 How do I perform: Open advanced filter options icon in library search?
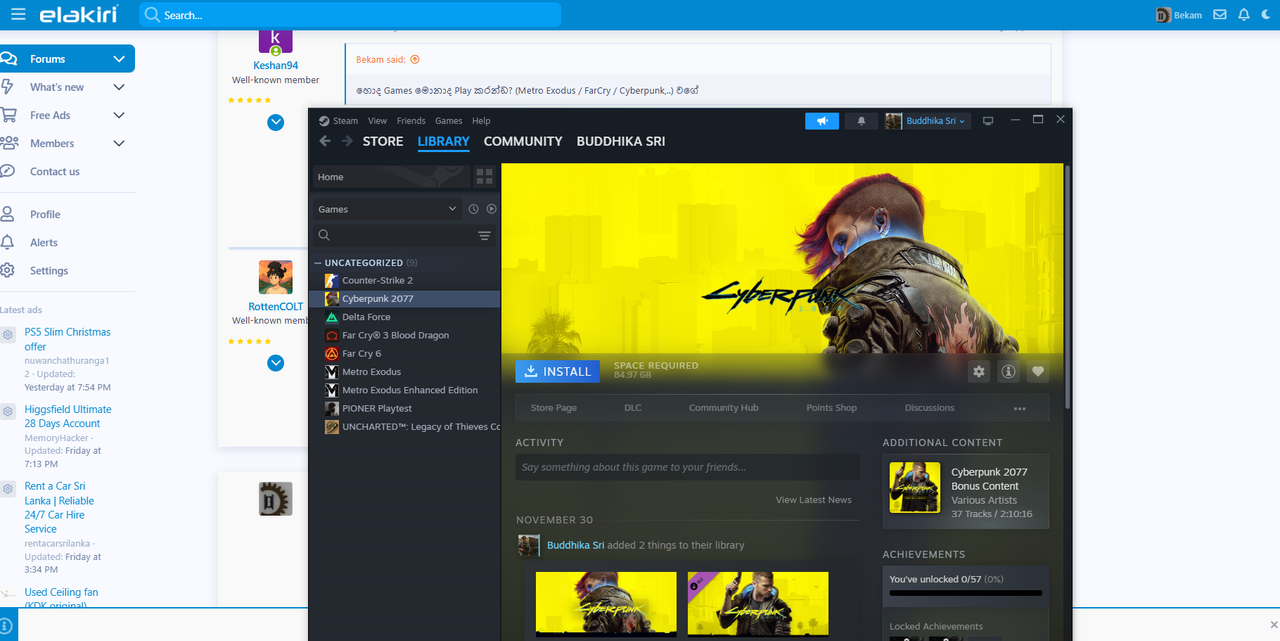pyautogui.click(x=485, y=235)
